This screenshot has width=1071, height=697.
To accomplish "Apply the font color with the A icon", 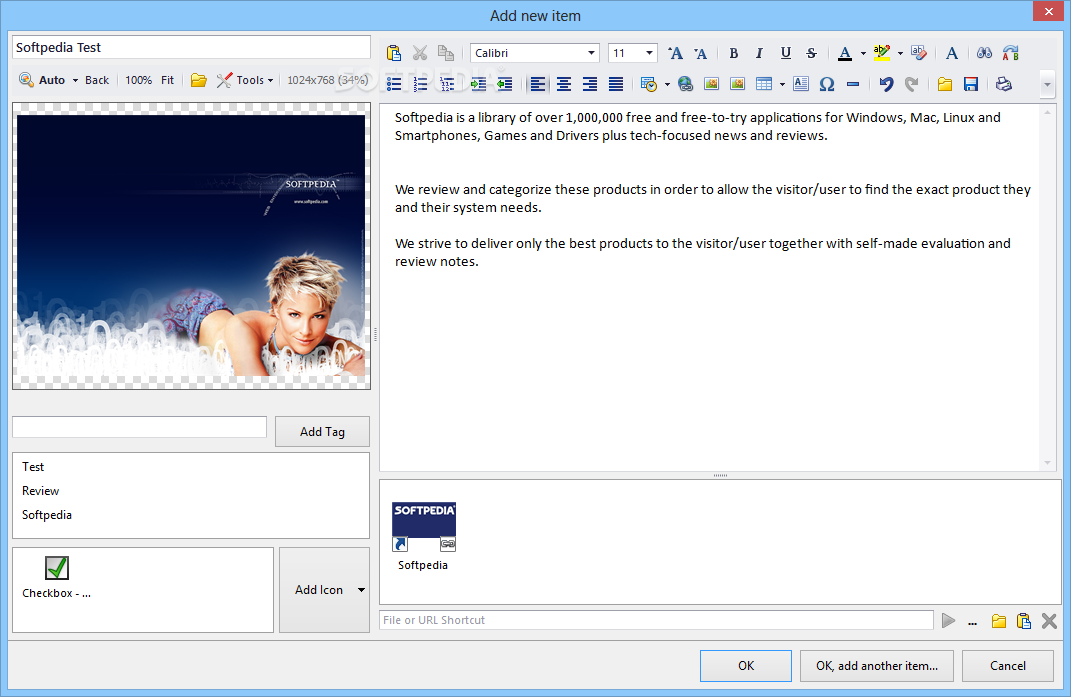I will pyautogui.click(x=845, y=53).
